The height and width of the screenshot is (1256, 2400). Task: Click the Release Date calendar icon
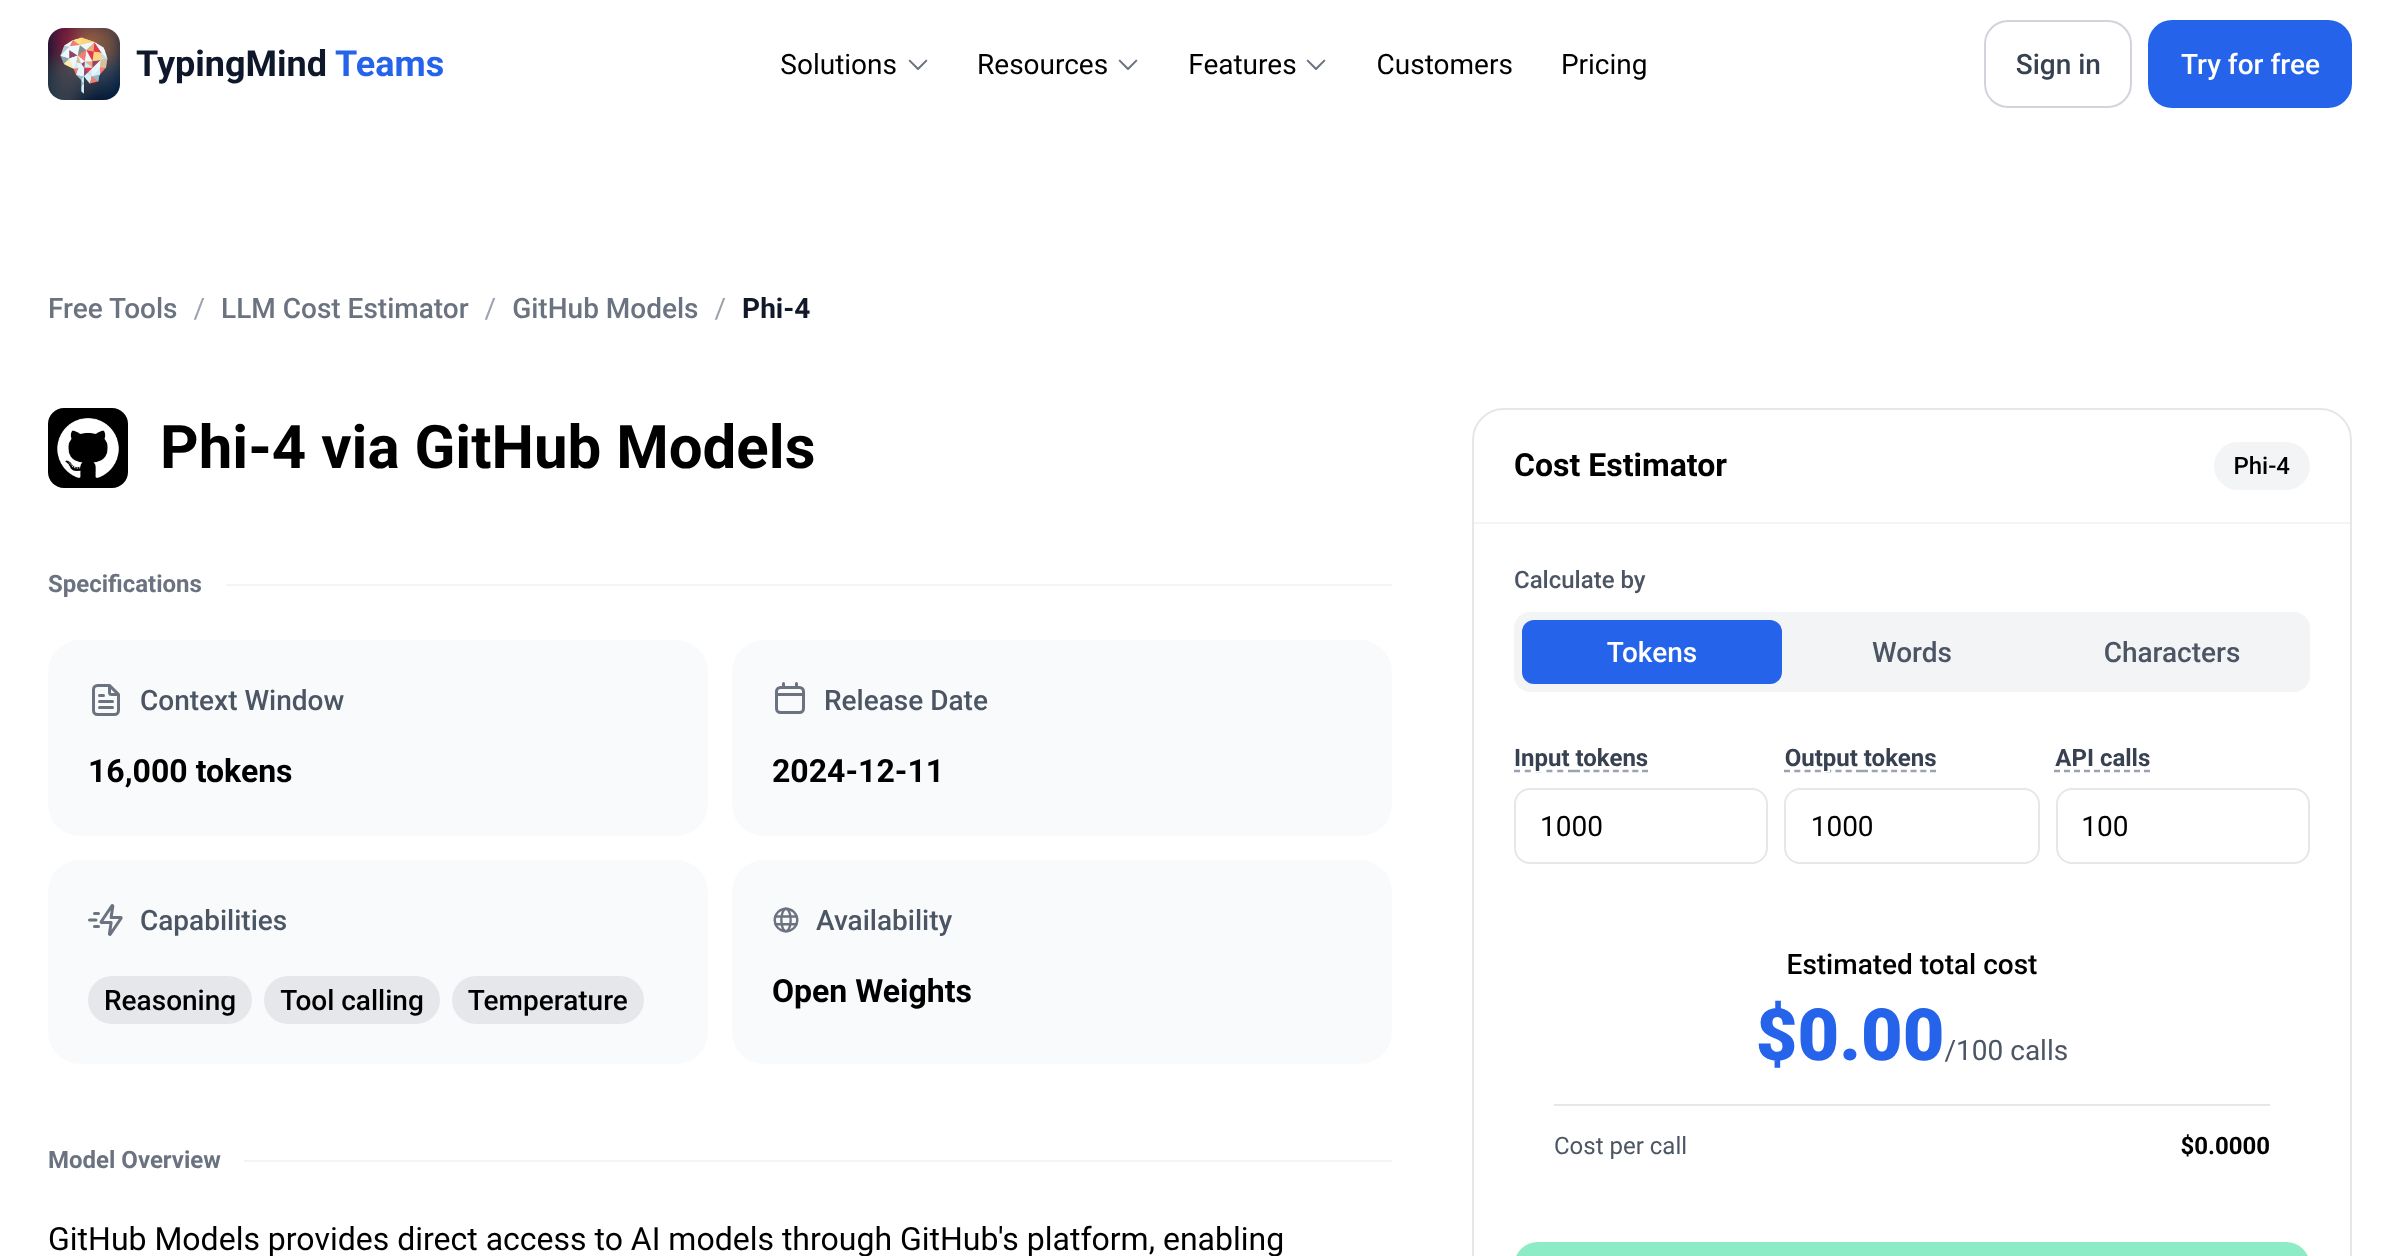790,699
